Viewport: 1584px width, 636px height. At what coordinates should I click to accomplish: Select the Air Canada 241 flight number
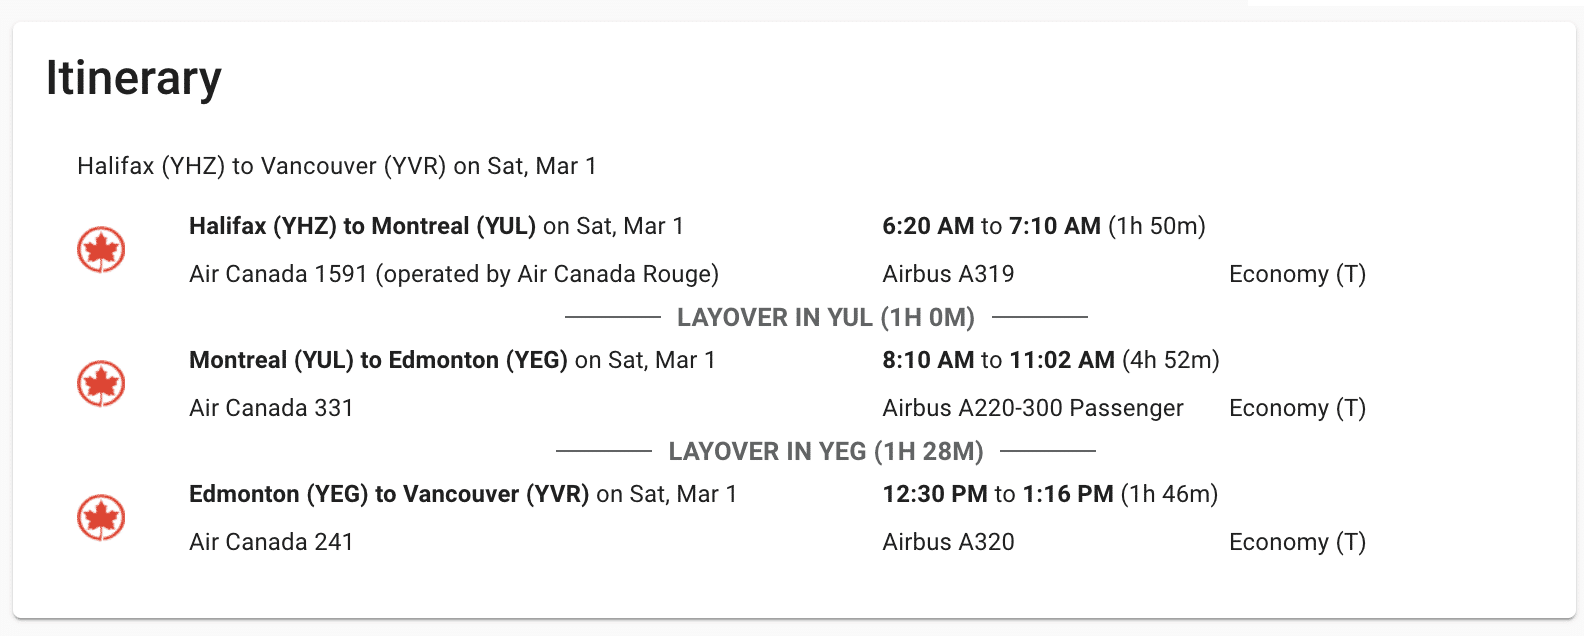(271, 542)
